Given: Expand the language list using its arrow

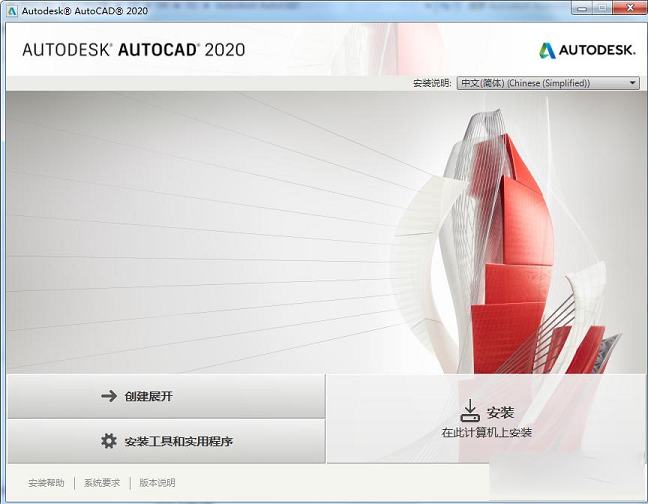Looking at the screenshot, I should pos(633,83).
